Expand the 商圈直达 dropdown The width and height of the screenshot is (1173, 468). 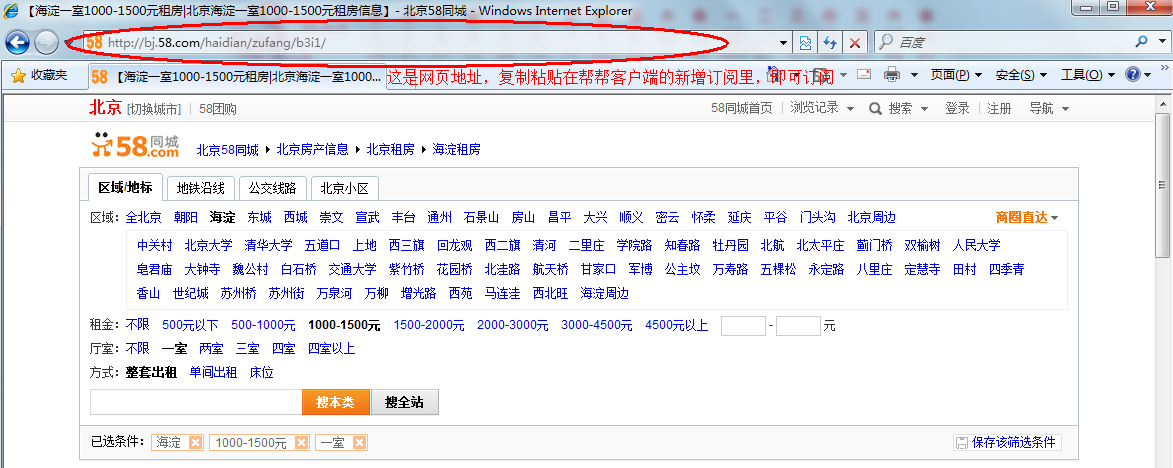pyautogui.click(x=1027, y=217)
